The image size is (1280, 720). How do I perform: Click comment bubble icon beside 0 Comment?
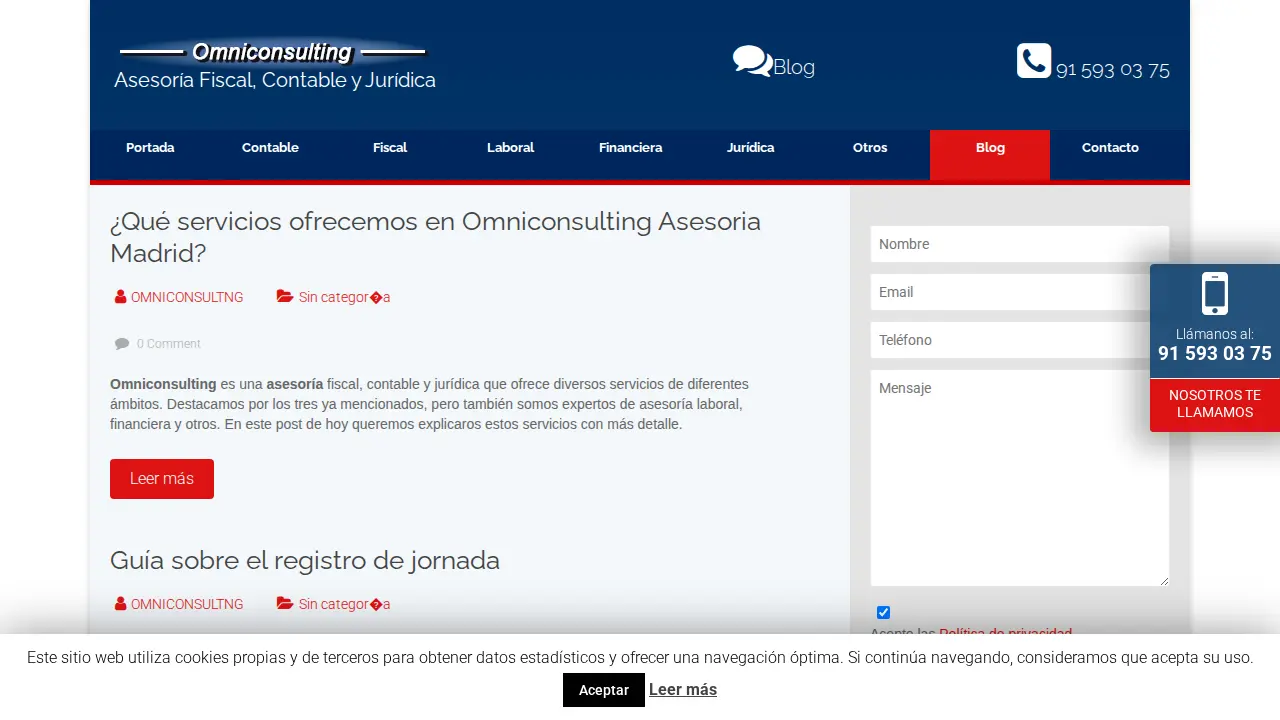tap(122, 344)
